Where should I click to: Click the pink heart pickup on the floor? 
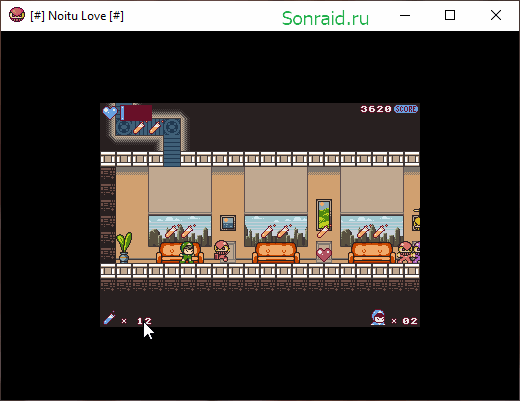324,255
